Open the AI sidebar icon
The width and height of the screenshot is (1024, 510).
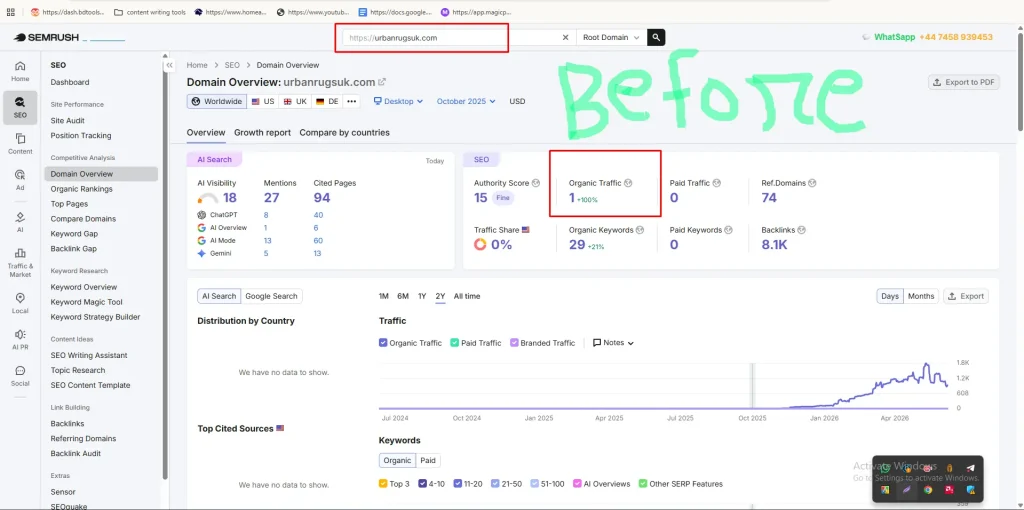coord(20,222)
